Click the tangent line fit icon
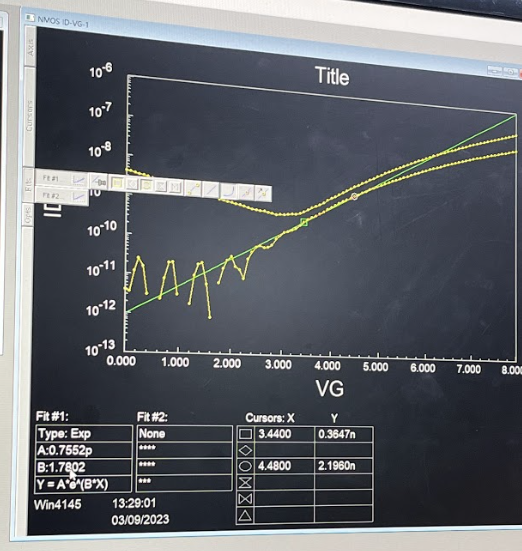The height and width of the screenshot is (551, 522). pyautogui.click(x=246, y=193)
